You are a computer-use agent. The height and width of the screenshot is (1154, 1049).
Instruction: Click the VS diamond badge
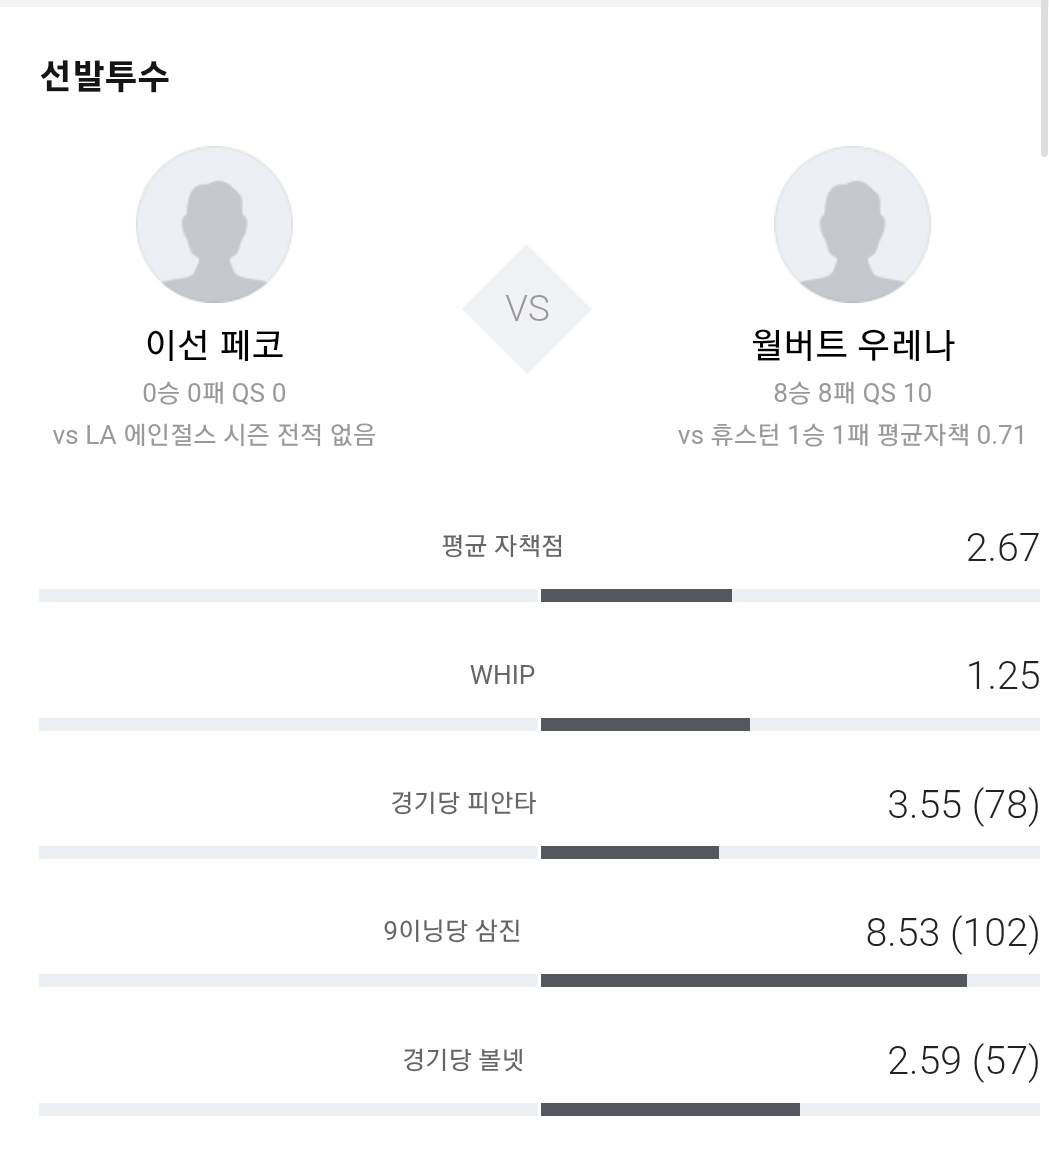pyautogui.click(x=527, y=309)
